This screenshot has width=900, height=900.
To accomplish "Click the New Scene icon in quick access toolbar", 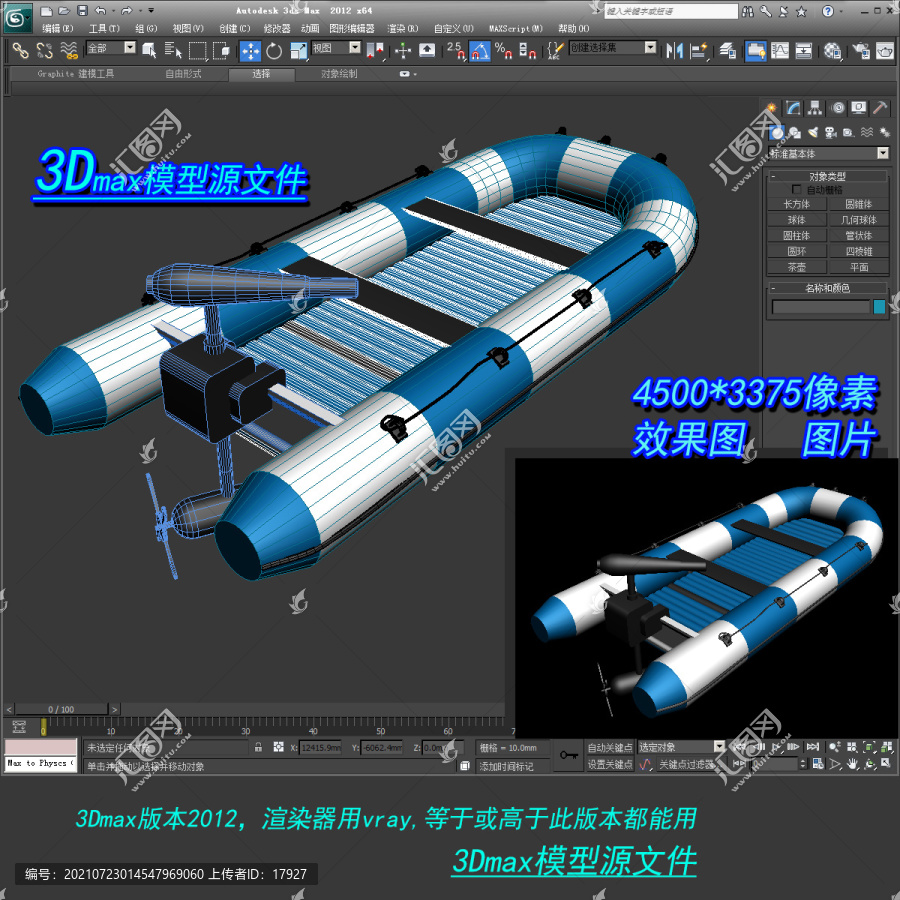I will pos(47,11).
